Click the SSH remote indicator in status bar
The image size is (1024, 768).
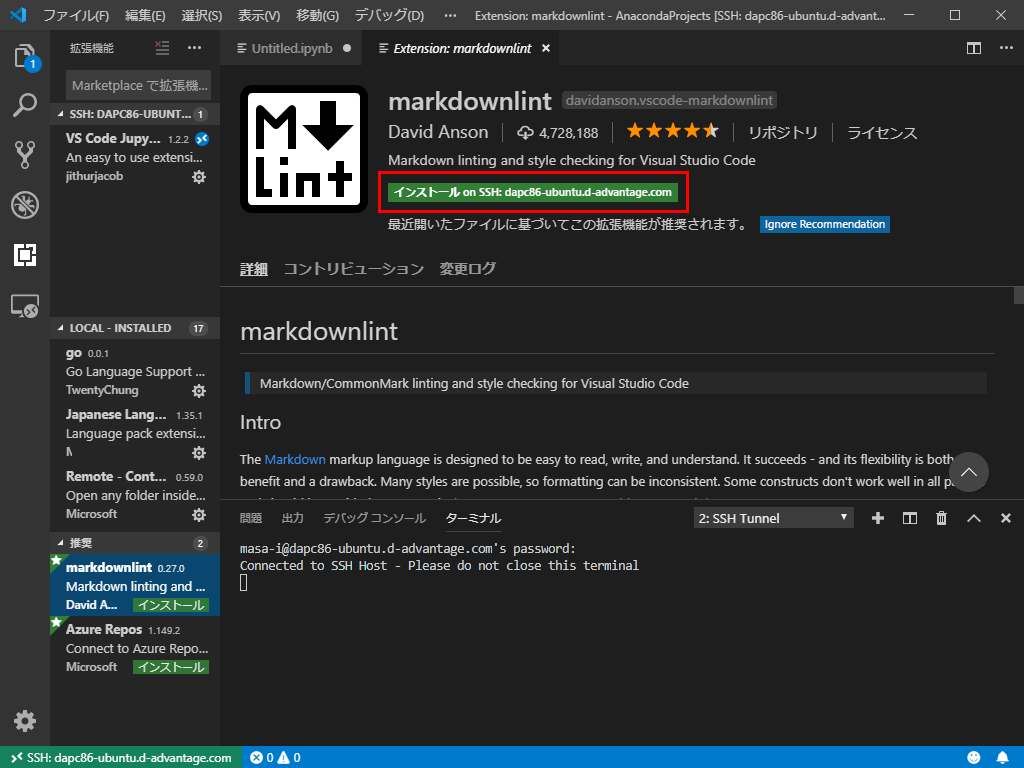(x=121, y=758)
